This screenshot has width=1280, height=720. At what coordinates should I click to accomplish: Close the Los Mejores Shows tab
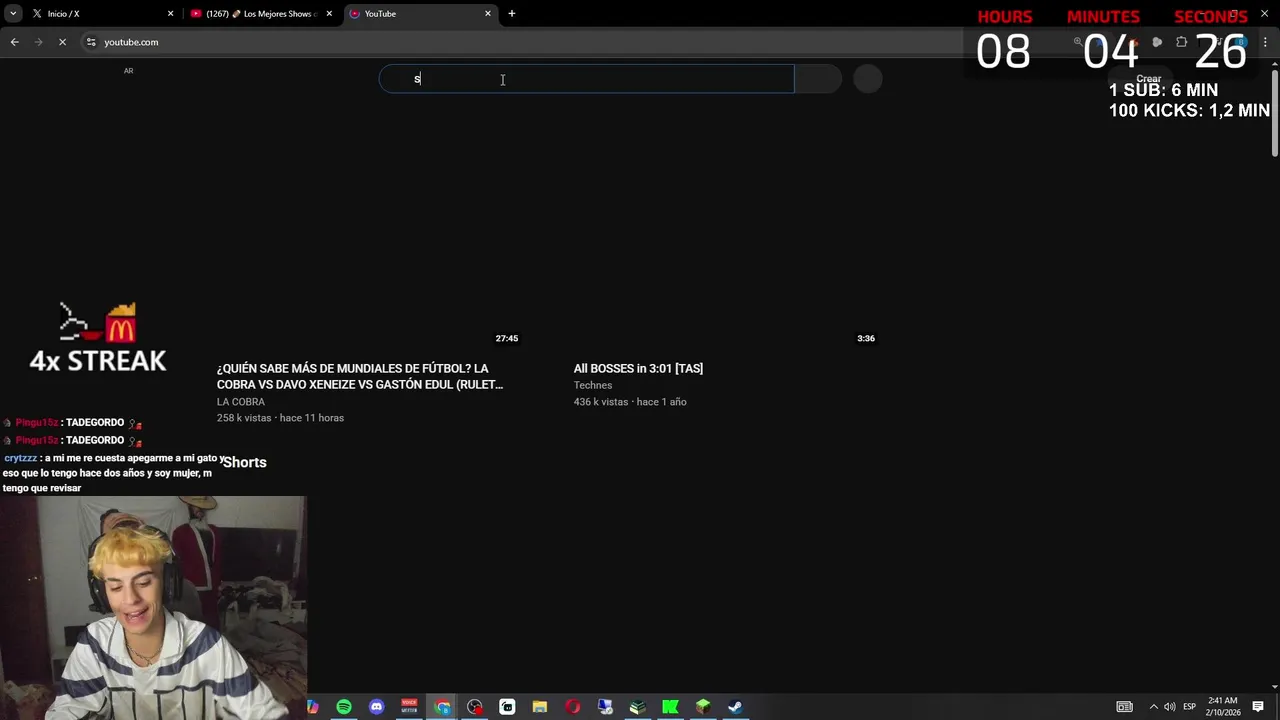pyautogui.click(x=329, y=14)
